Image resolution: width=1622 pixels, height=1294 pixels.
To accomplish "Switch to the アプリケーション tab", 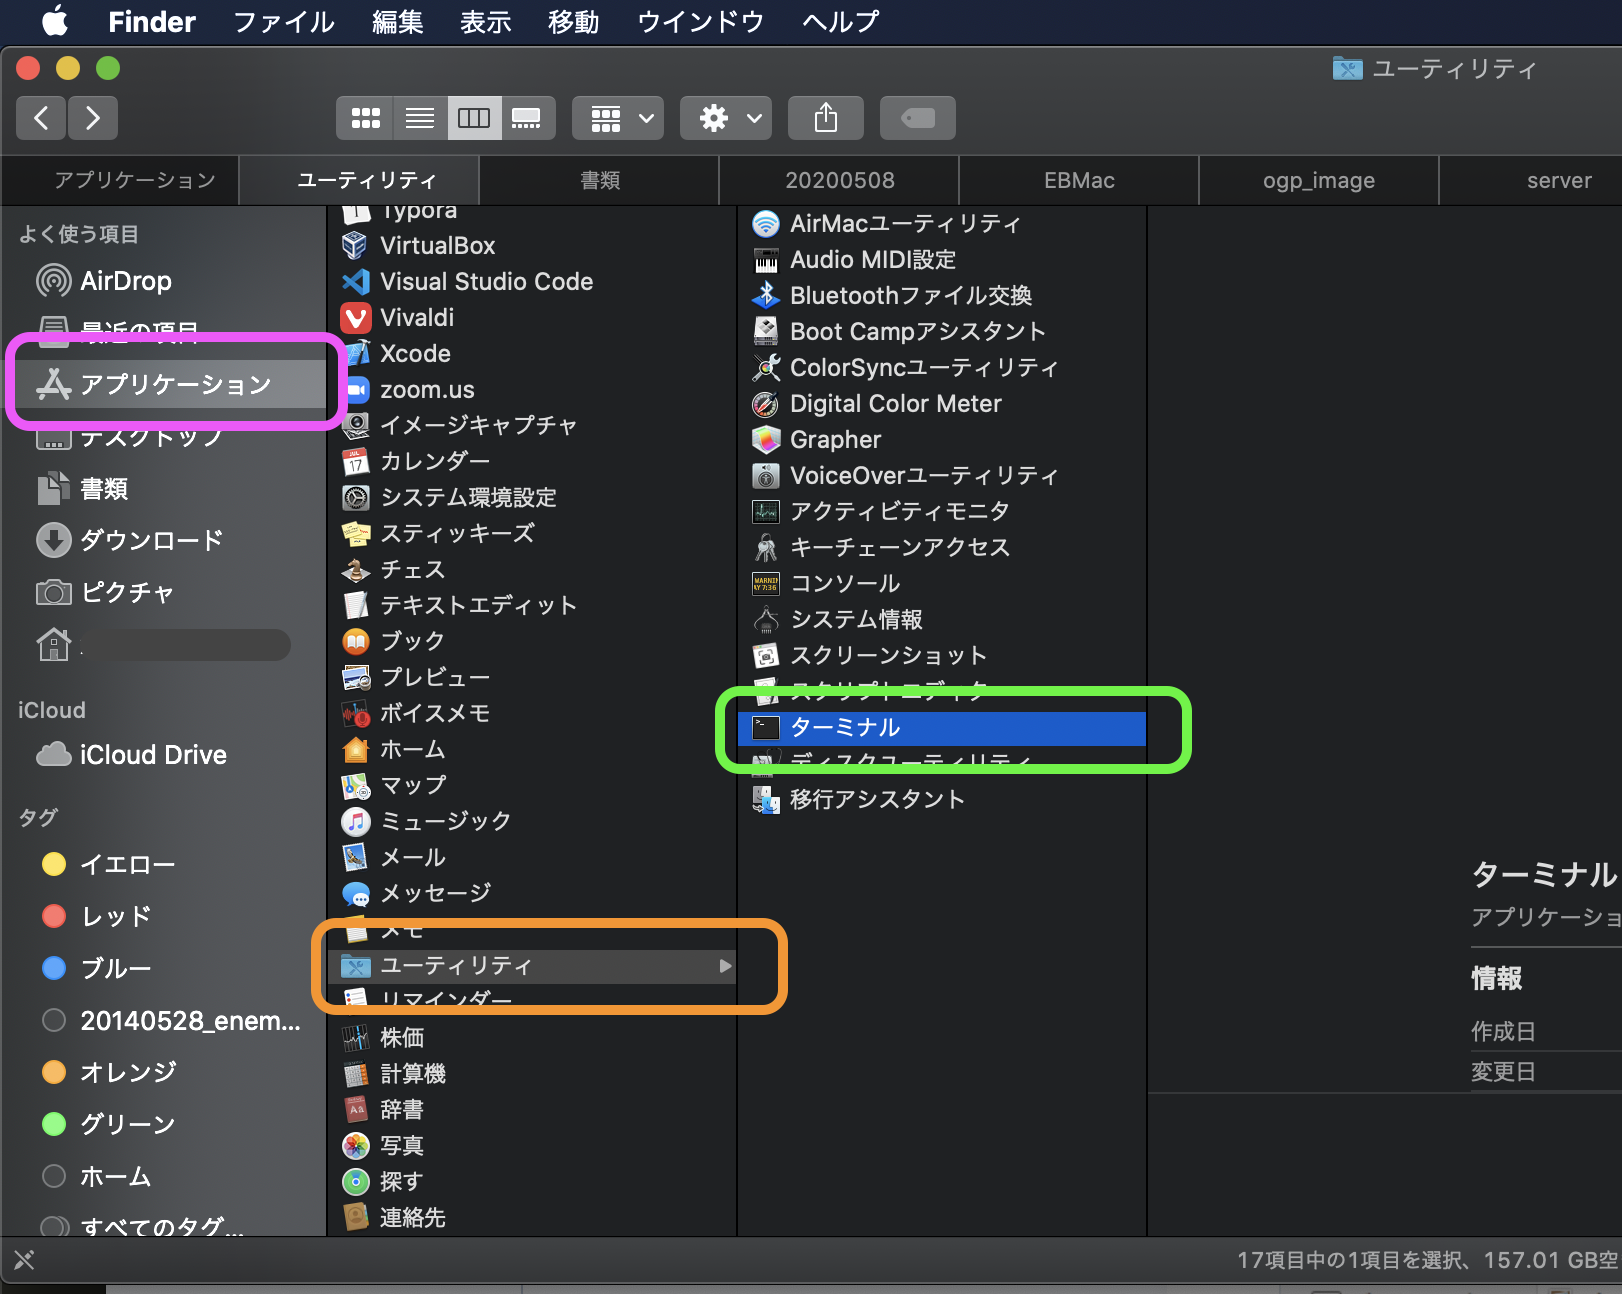I will tap(121, 180).
